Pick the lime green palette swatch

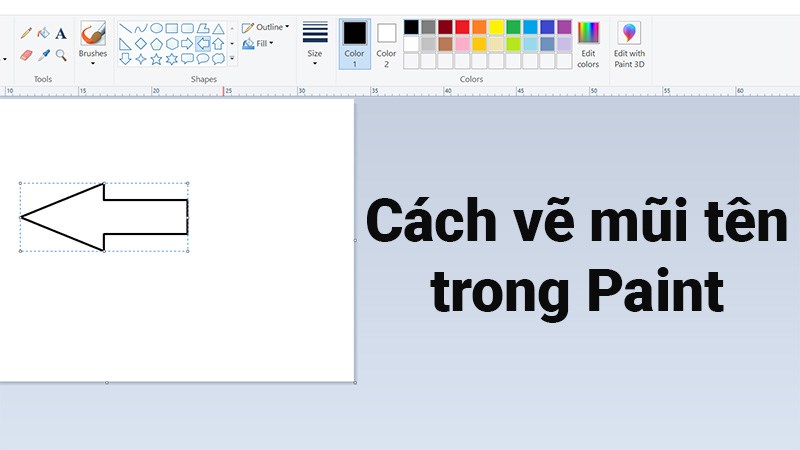[x=513, y=44]
